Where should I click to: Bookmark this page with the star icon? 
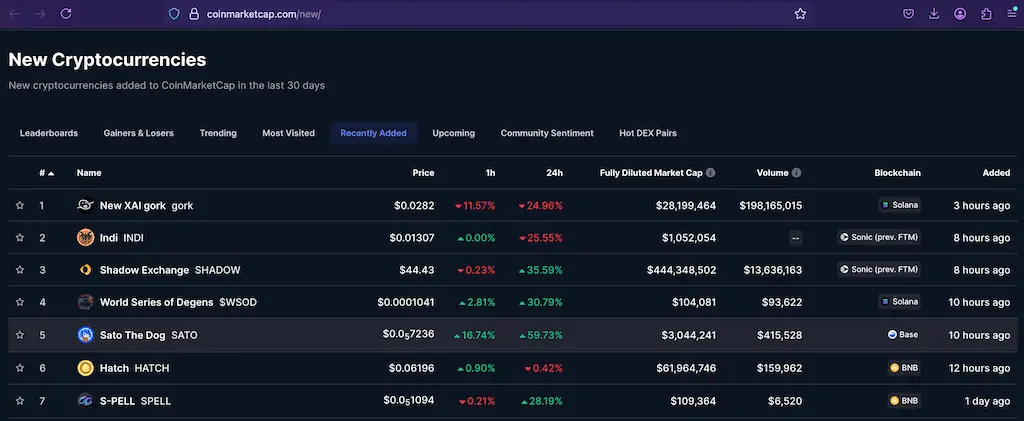(800, 14)
